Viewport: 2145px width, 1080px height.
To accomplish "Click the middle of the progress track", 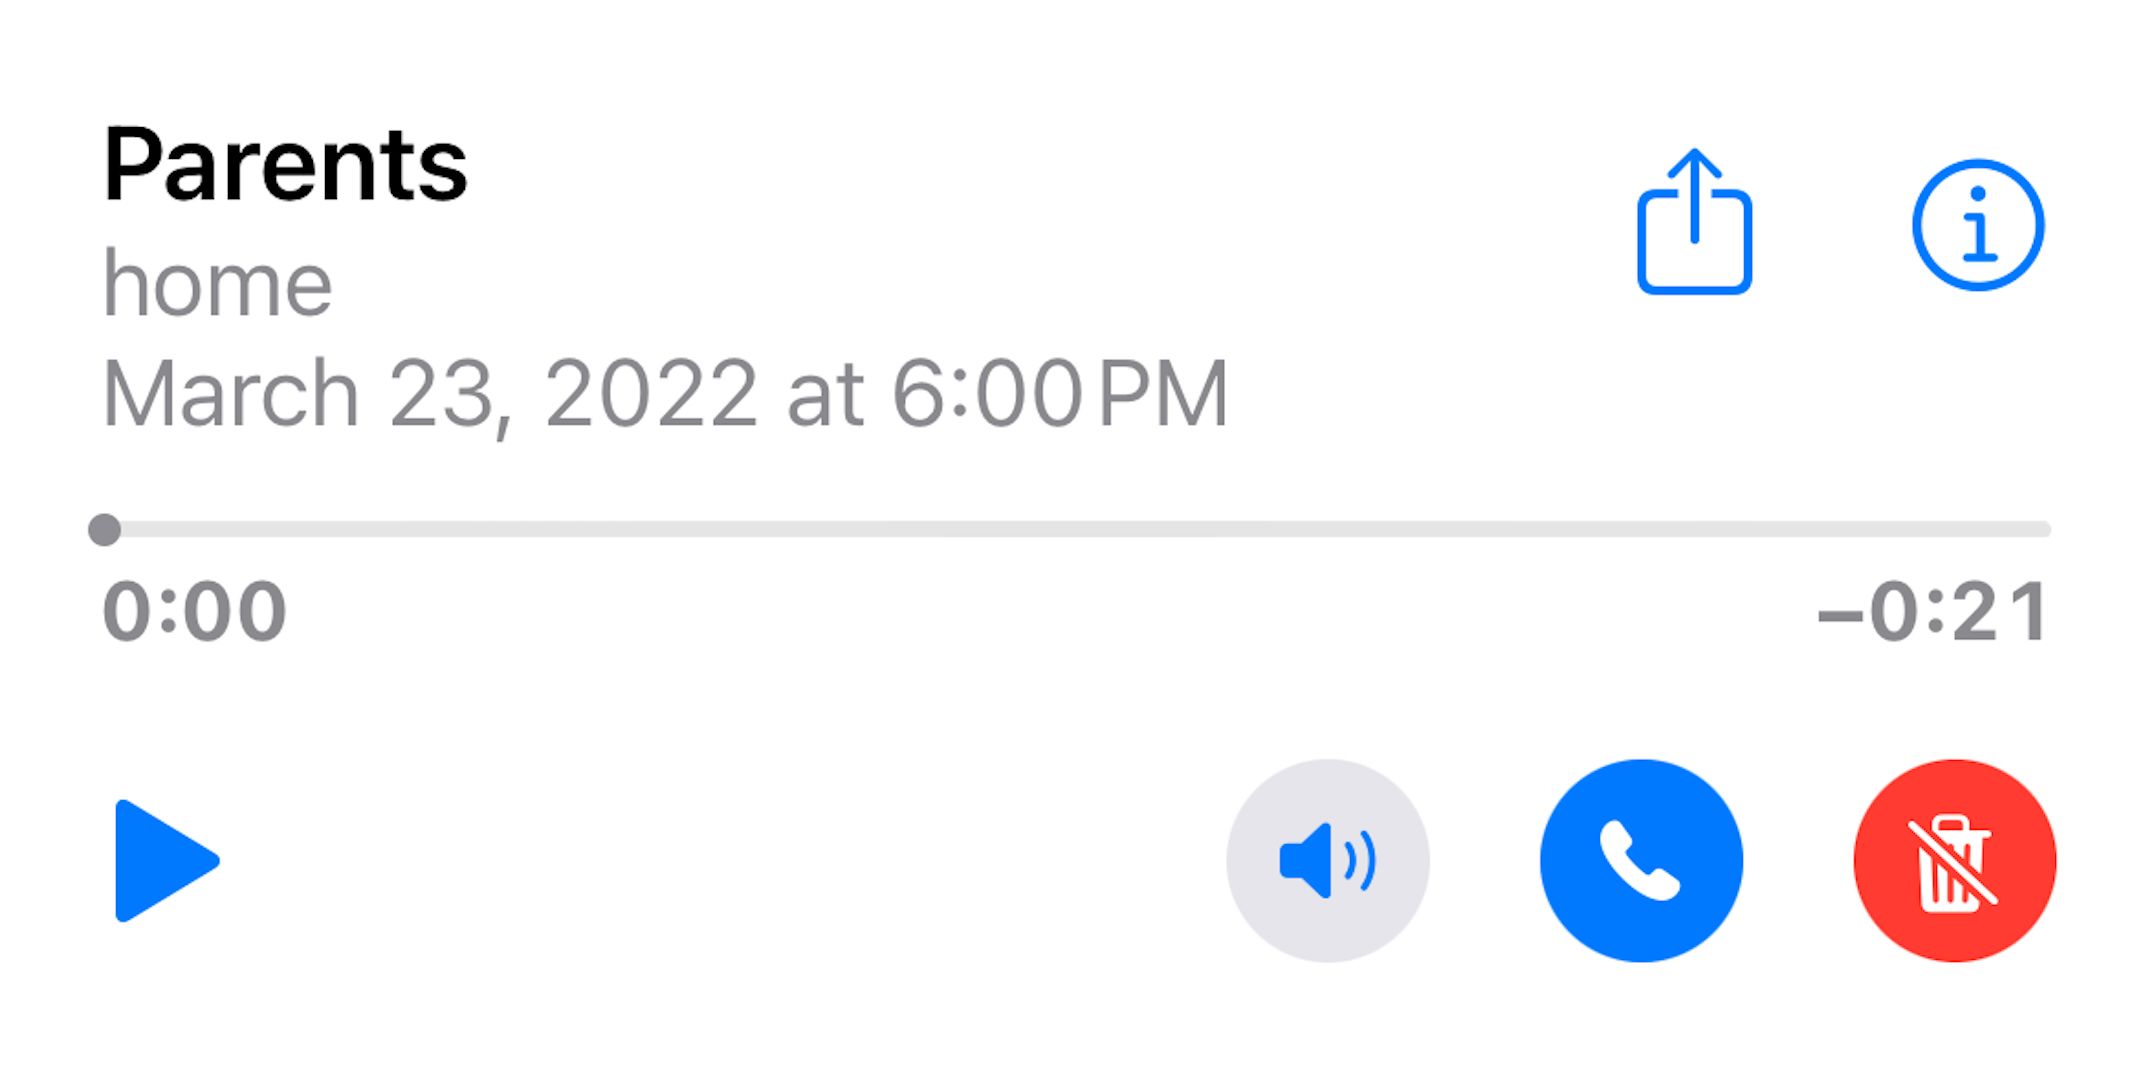I will [x=1077, y=529].
